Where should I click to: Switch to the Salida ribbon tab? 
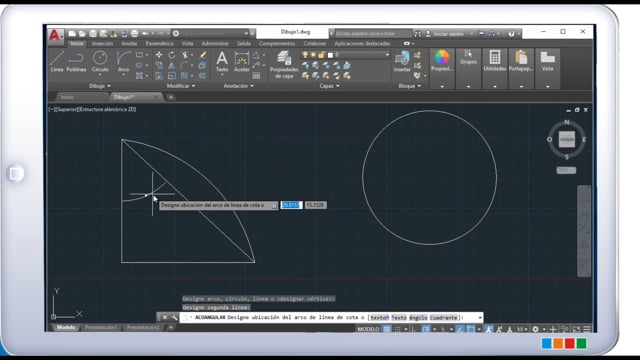(x=244, y=43)
